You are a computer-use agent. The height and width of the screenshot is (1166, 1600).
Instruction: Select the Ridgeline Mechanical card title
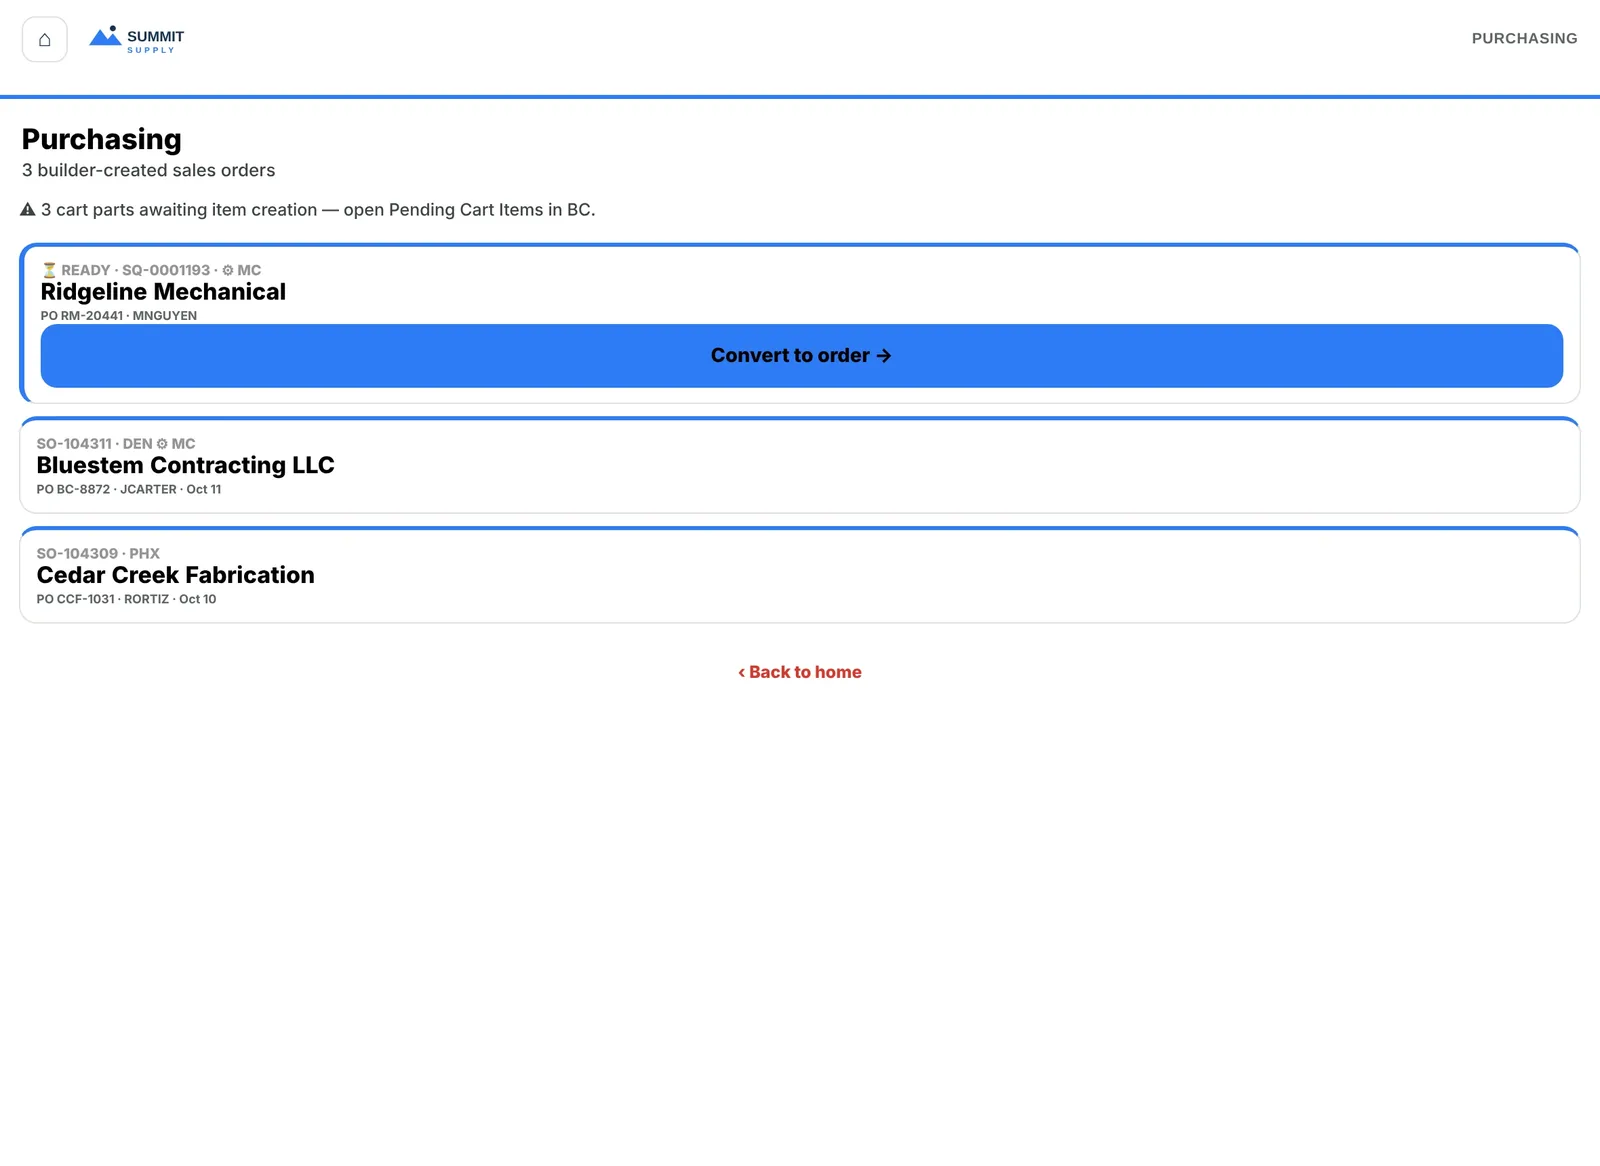163,292
